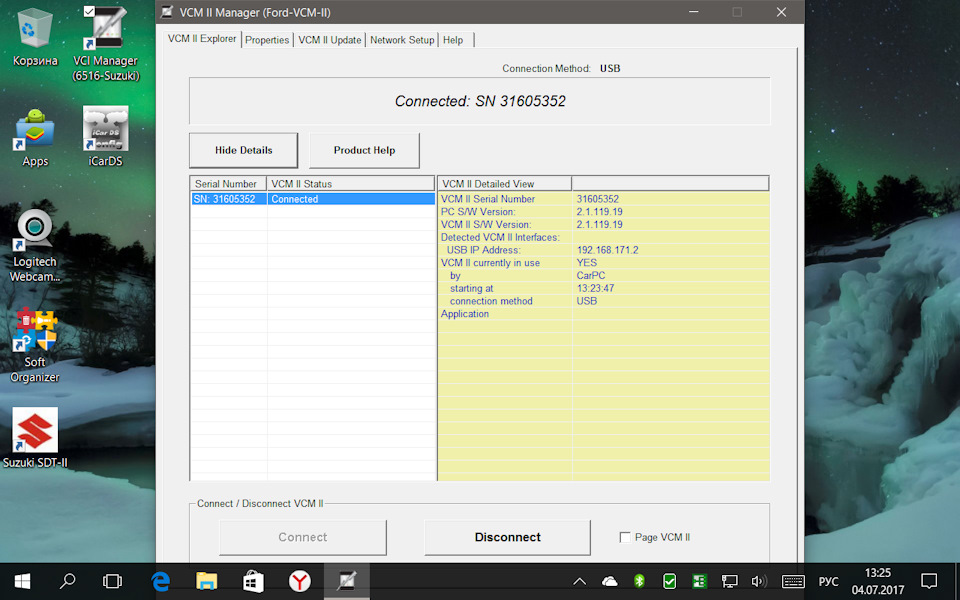Click the VCM II Status column header
Viewport: 960px width, 600px height.
point(351,184)
